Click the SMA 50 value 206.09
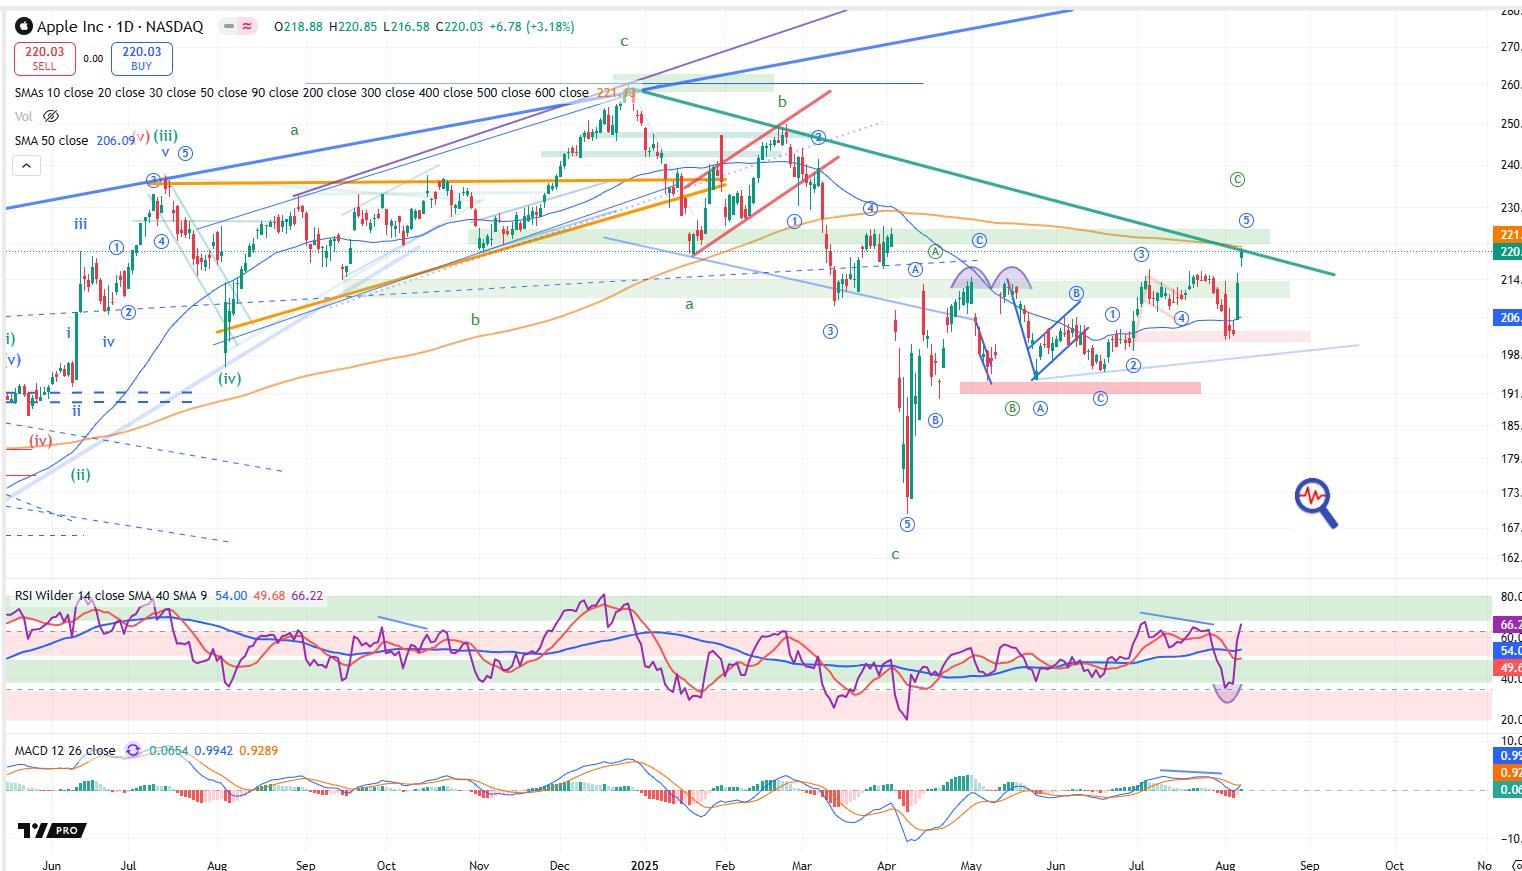This screenshot has width=1522, height=871. (x=115, y=141)
